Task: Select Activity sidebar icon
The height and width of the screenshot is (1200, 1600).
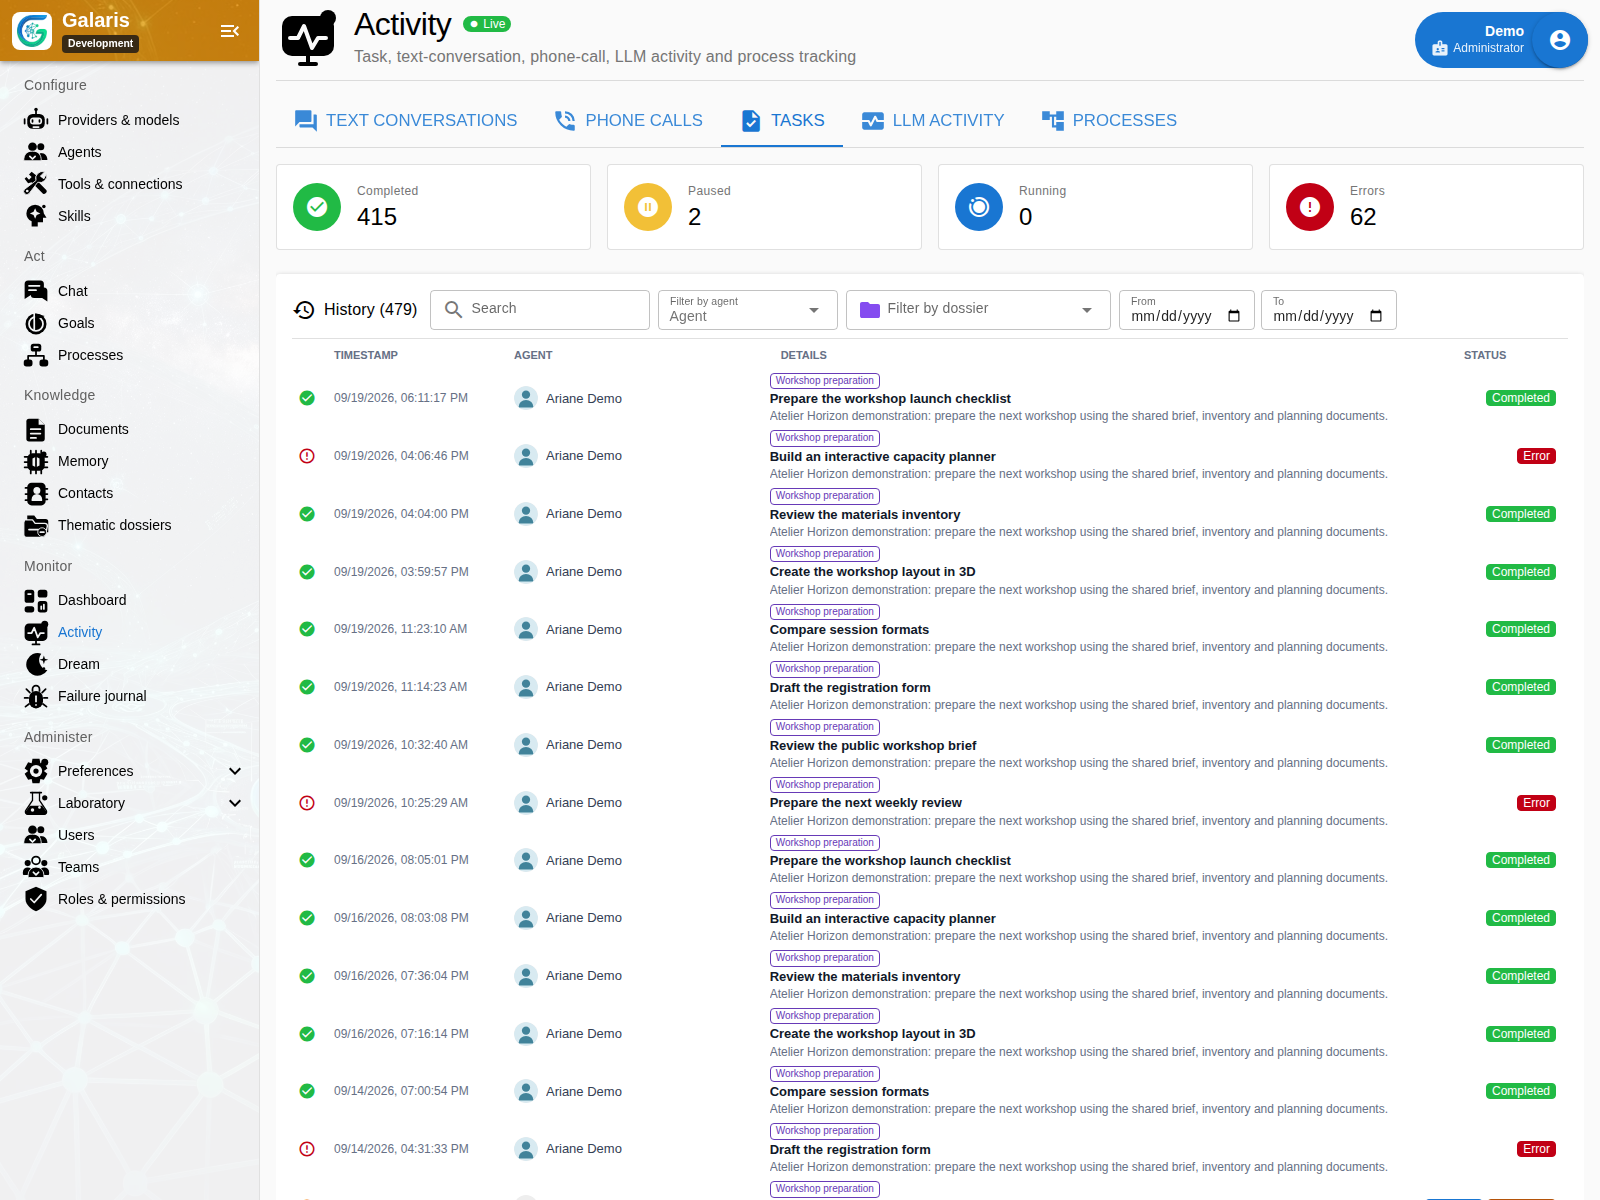Action: coord(36,632)
